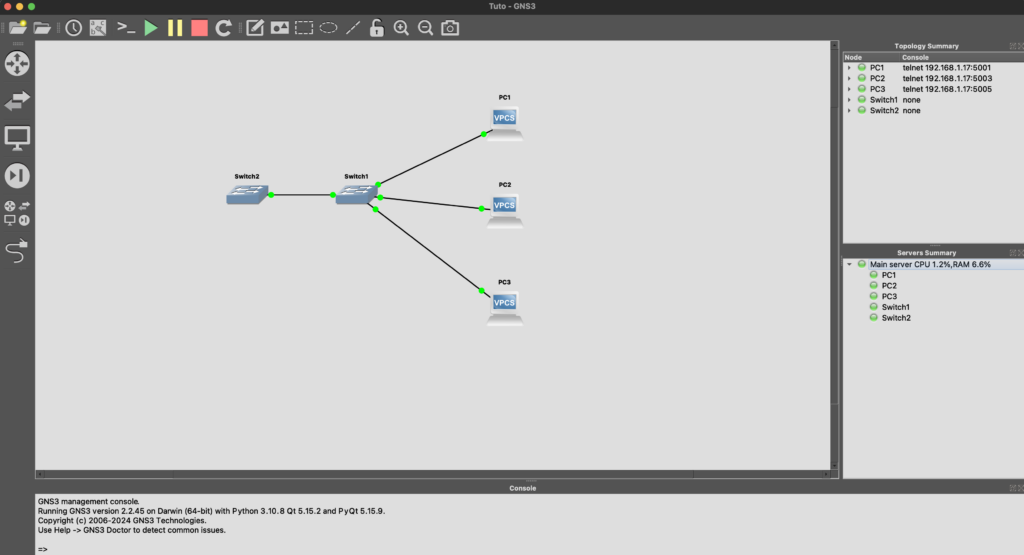
Task: Click Console column header
Action: 962,57
